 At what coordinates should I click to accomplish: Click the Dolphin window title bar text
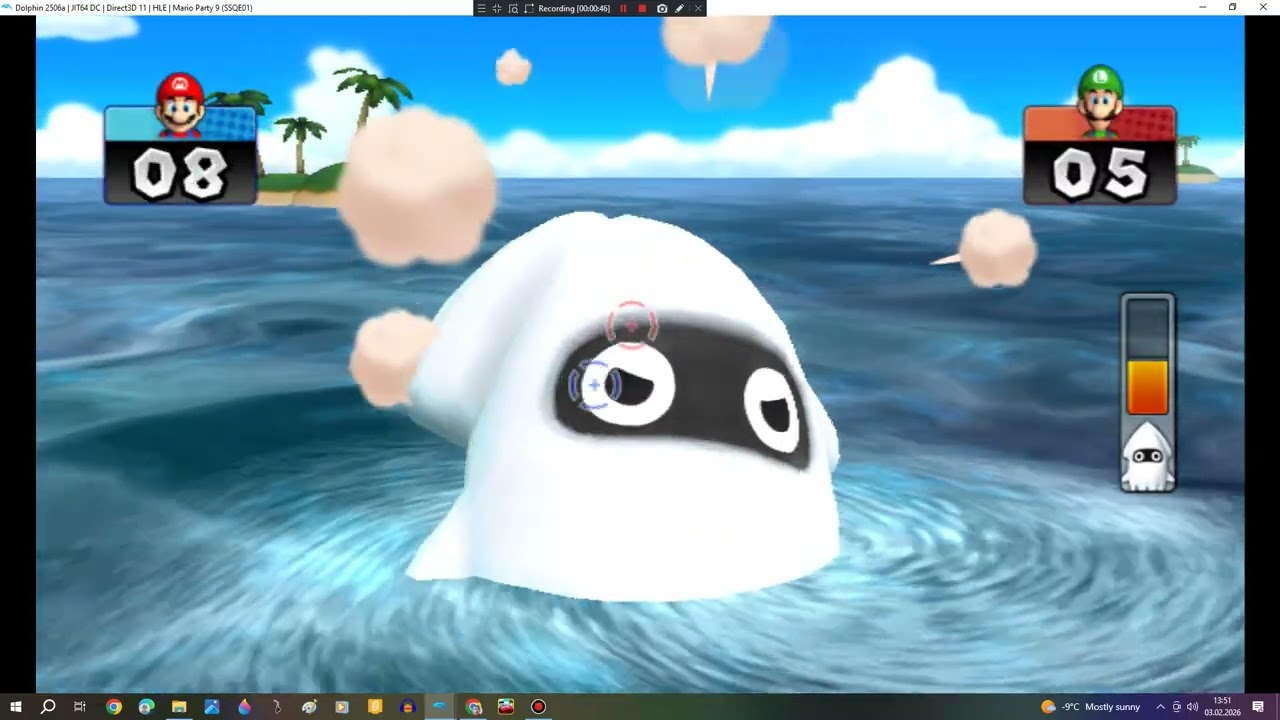click(x=133, y=8)
